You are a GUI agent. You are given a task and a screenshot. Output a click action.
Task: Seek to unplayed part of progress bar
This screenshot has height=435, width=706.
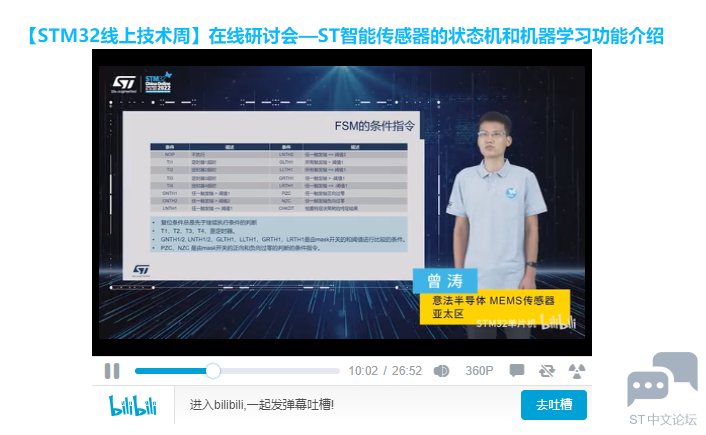coord(279,371)
